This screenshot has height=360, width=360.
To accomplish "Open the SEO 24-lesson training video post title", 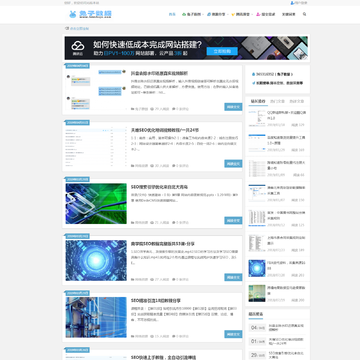I will click(165, 130).
